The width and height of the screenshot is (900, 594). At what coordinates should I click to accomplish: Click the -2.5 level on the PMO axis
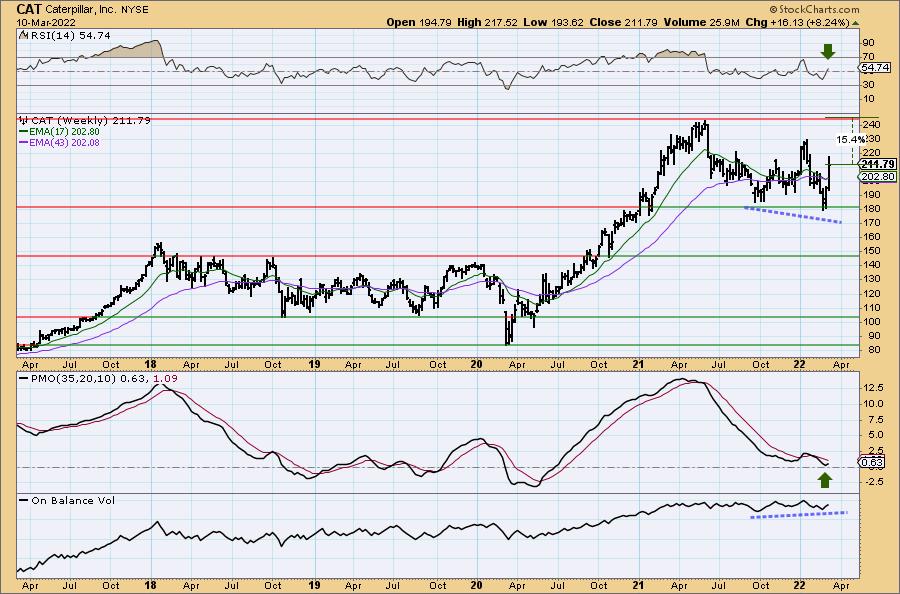(872, 482)
